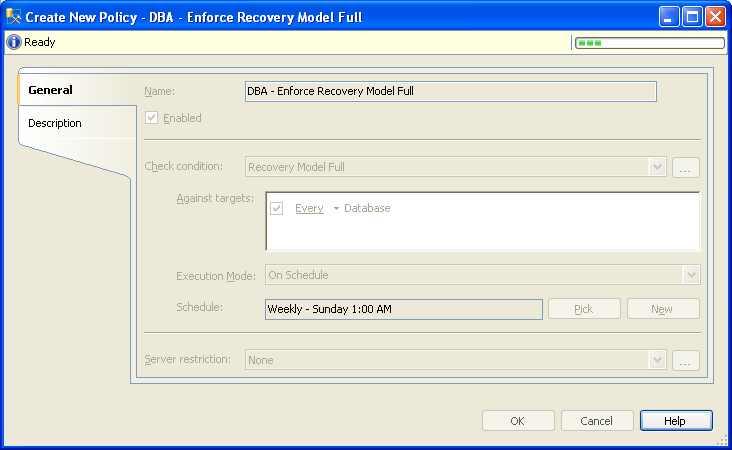This screenshot has height=450, width=732.
Task: Switch to the Description tab
Action: point(55,123)
